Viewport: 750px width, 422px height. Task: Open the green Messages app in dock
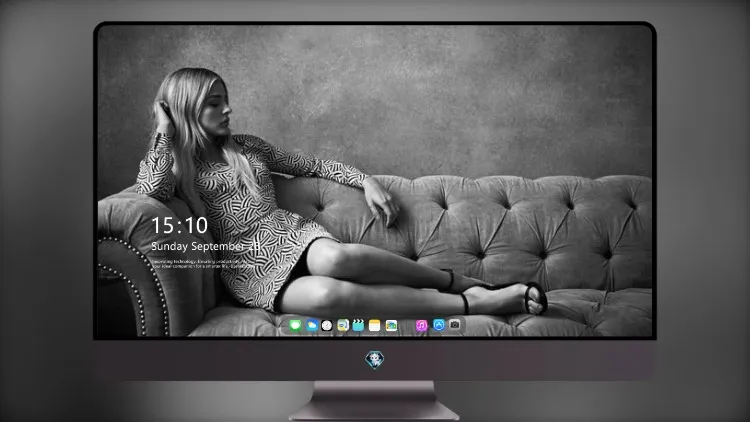[x=295, y=326]
